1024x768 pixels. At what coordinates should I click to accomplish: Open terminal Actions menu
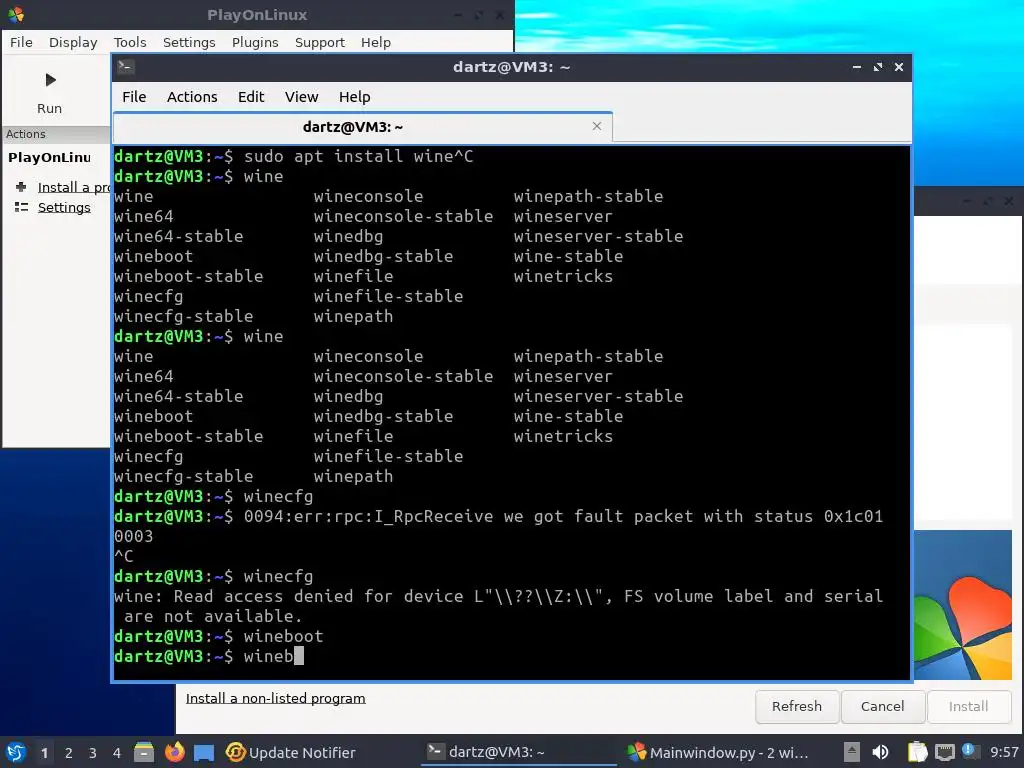[x=192, y=97]
